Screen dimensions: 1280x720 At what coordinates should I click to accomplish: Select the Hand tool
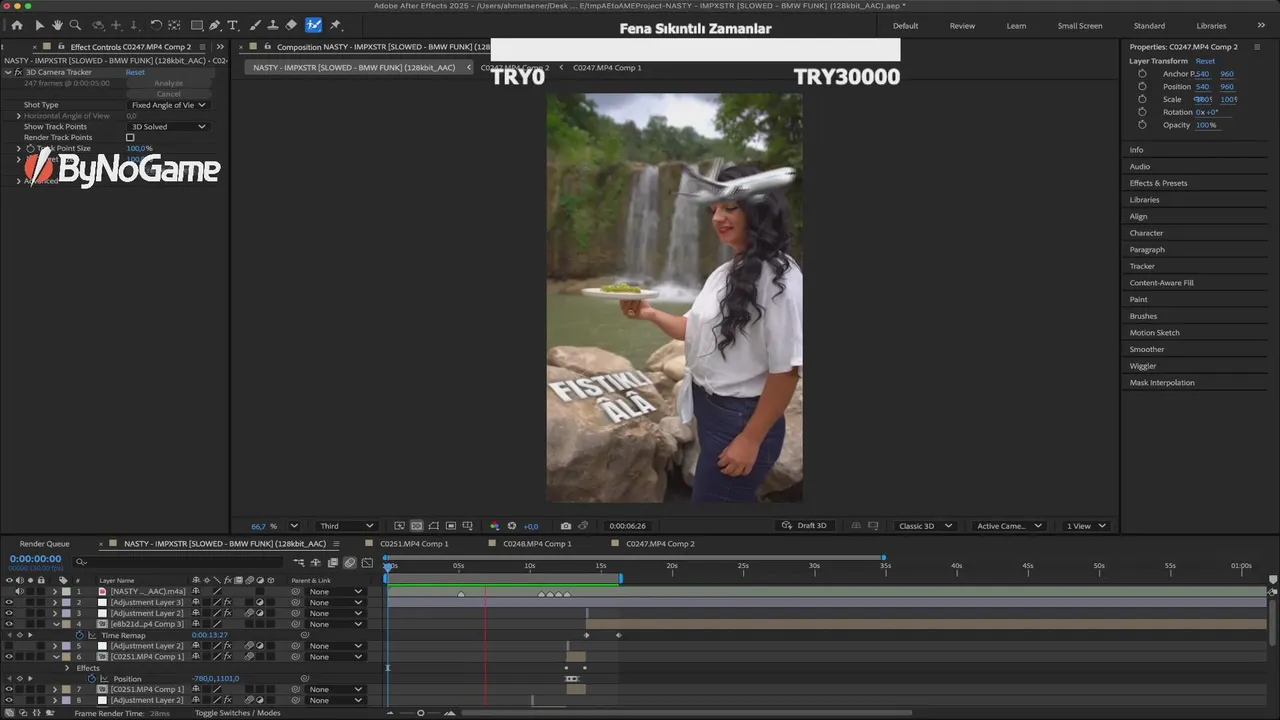57,25
